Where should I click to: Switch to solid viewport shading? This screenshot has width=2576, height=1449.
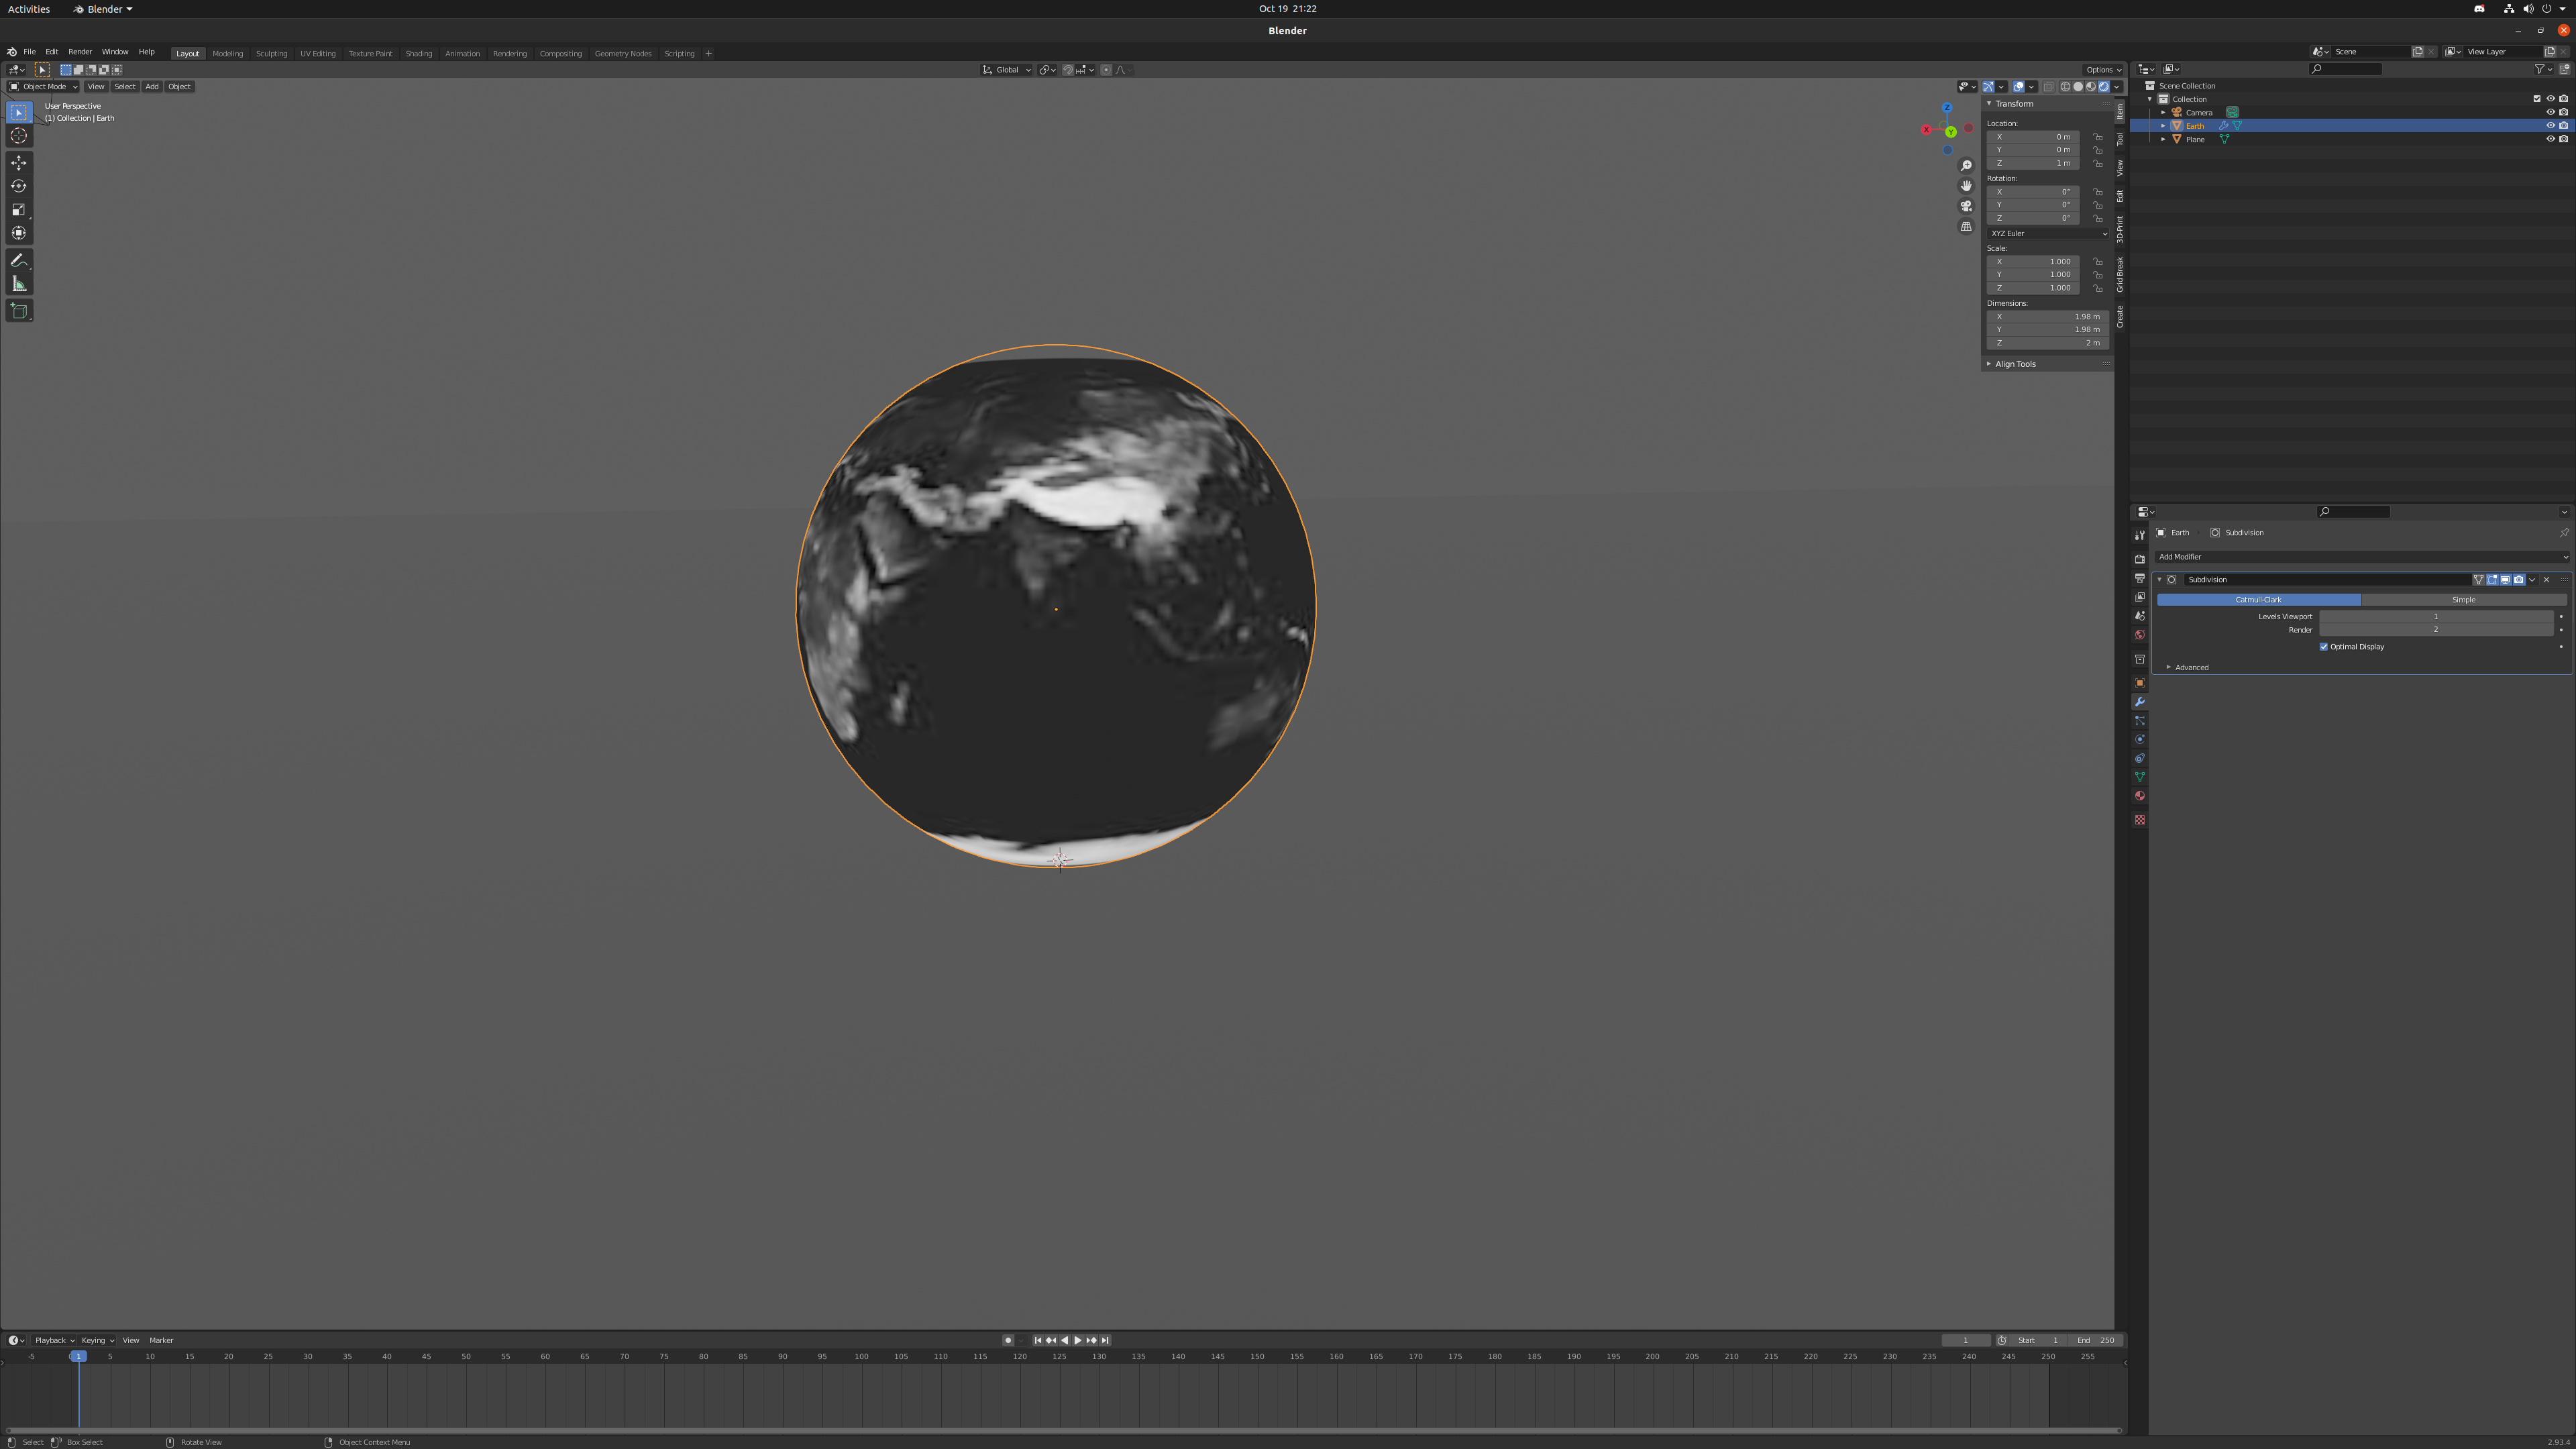point(2078,86)
